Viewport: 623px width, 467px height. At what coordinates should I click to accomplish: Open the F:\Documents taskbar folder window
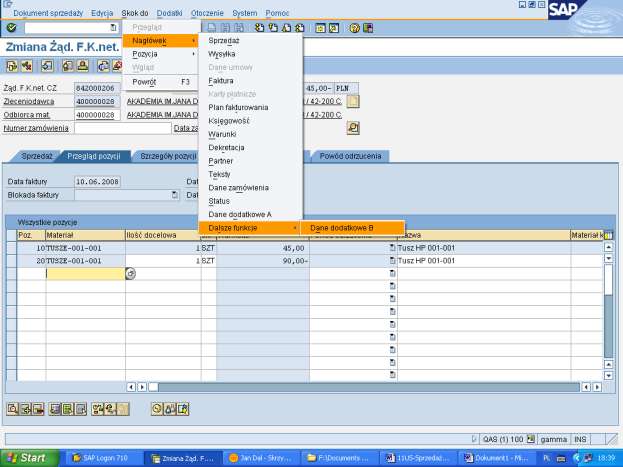click(339, 458)
